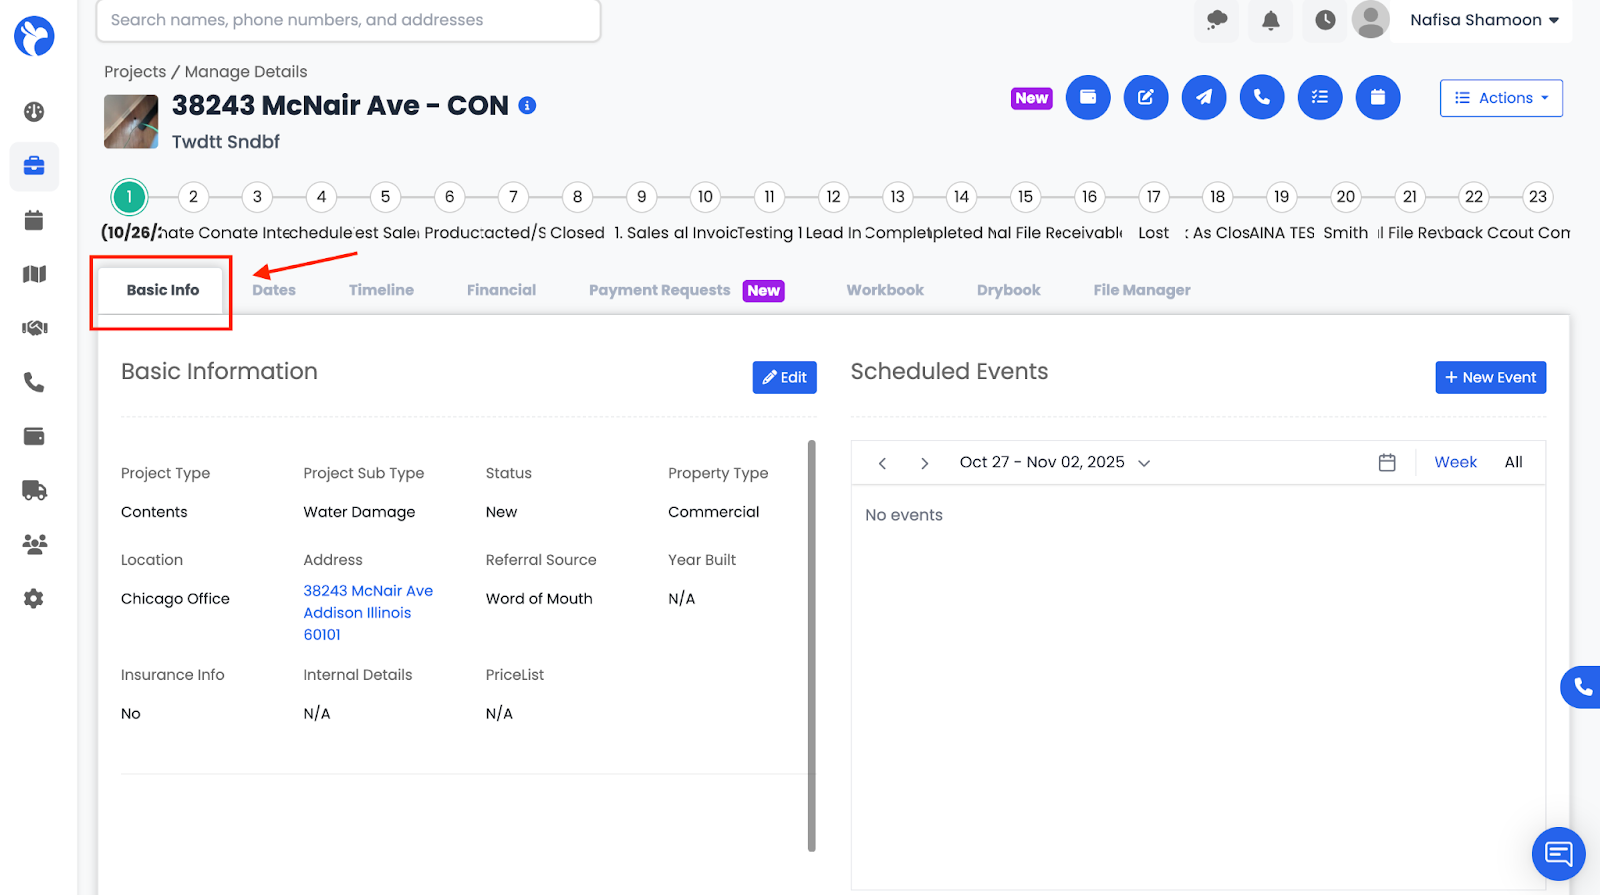The image size is (1600, 895).
Task: Click the paper plane send icon
Action: pyautogui.click(x=1203, y=98)
